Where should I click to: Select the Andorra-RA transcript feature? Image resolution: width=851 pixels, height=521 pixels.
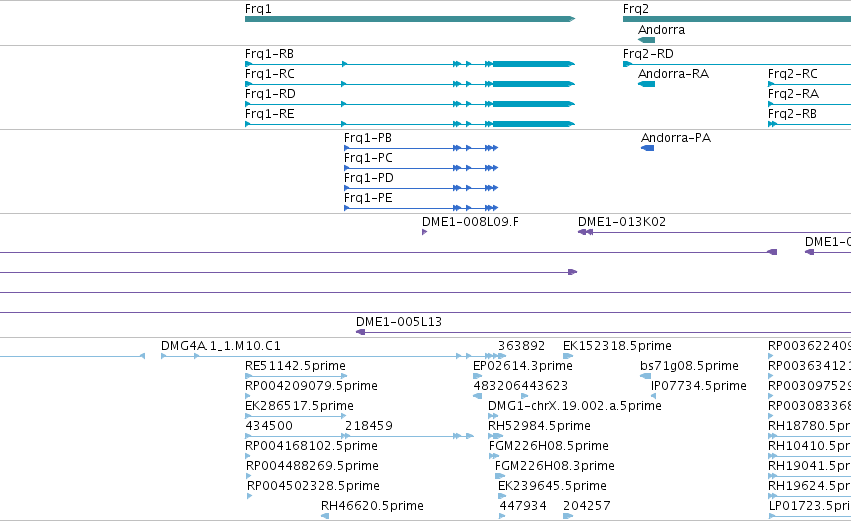(x=646, y=84)
